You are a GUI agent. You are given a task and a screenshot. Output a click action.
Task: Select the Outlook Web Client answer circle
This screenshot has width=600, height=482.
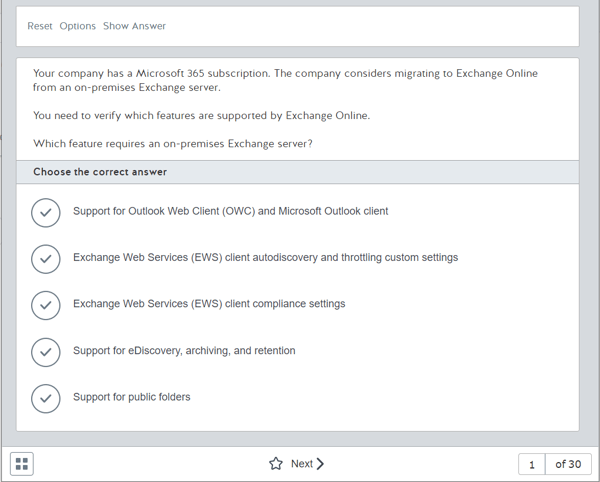click(46, 213)
